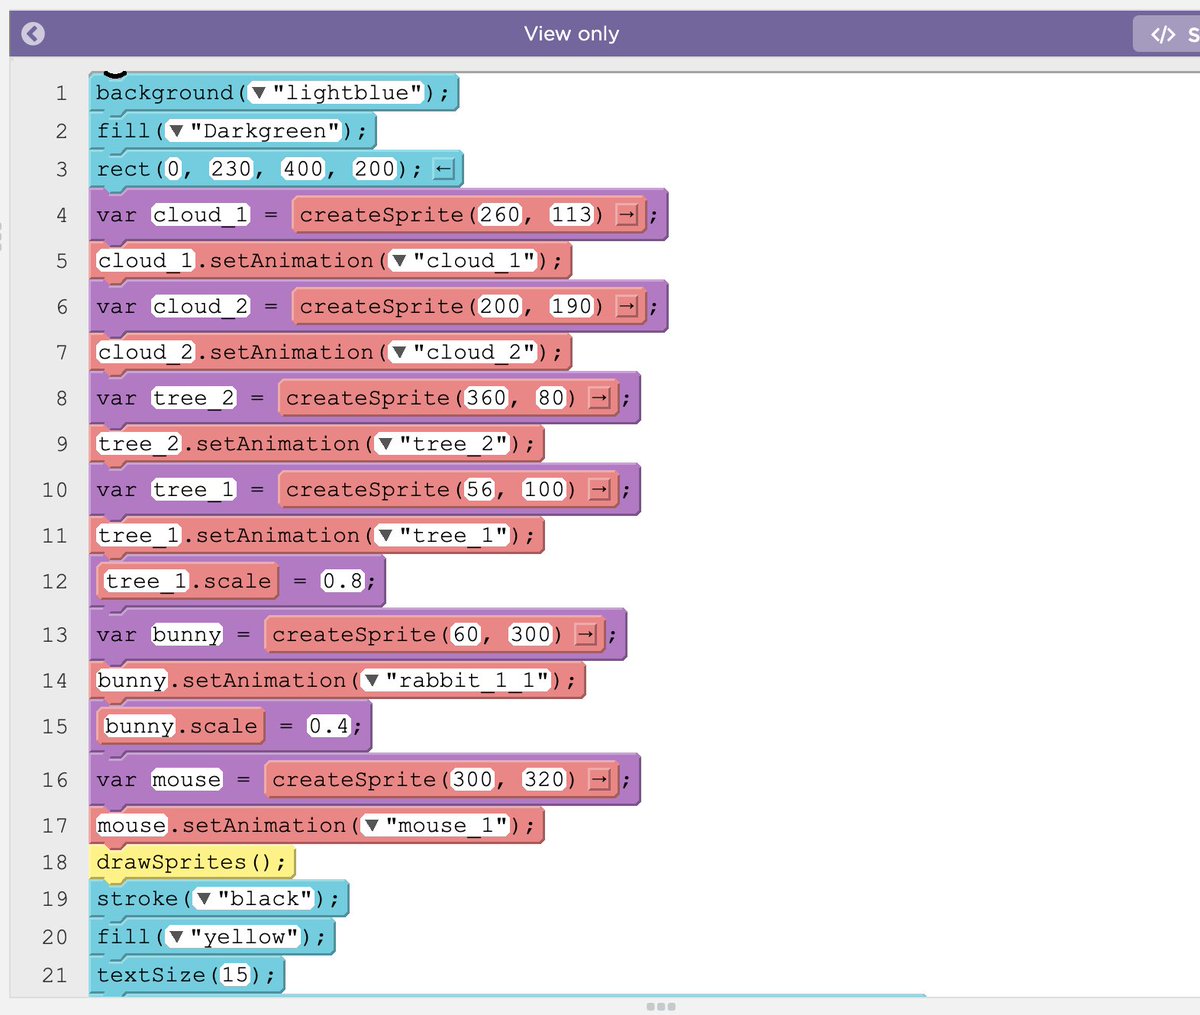Click the bunny.scale value 0.4 field
Image resolution: width=1200 pixels, height=1015 pixels.
pyautogui.click(x=329, y=726)
